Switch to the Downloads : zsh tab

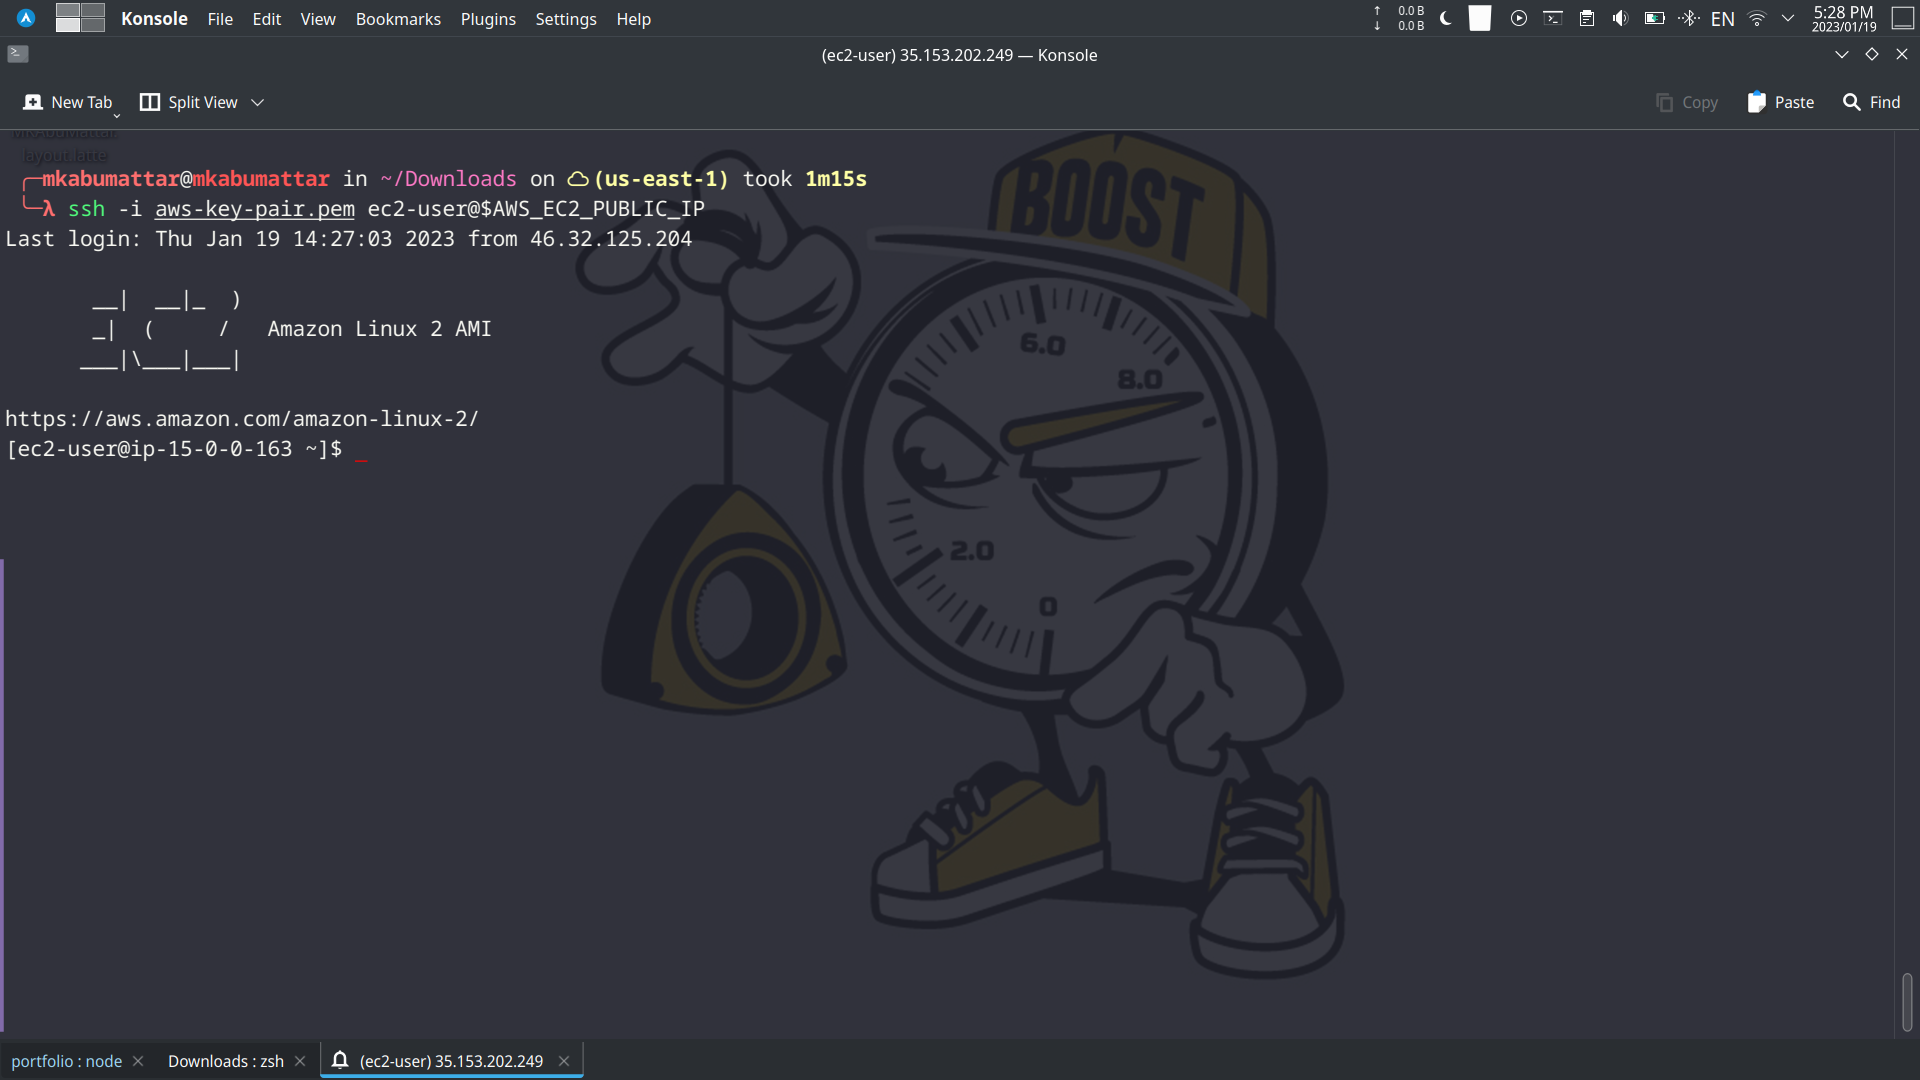[225, 1061]
